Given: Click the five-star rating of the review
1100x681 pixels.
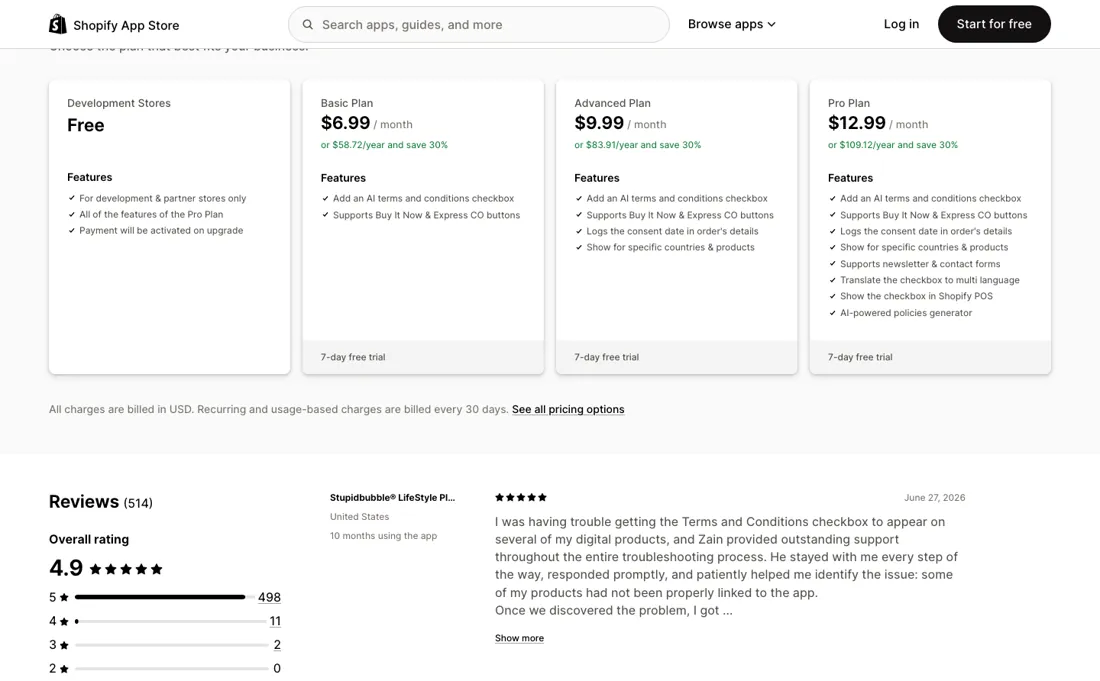Looking at the screenshot, I should point(521,497).
